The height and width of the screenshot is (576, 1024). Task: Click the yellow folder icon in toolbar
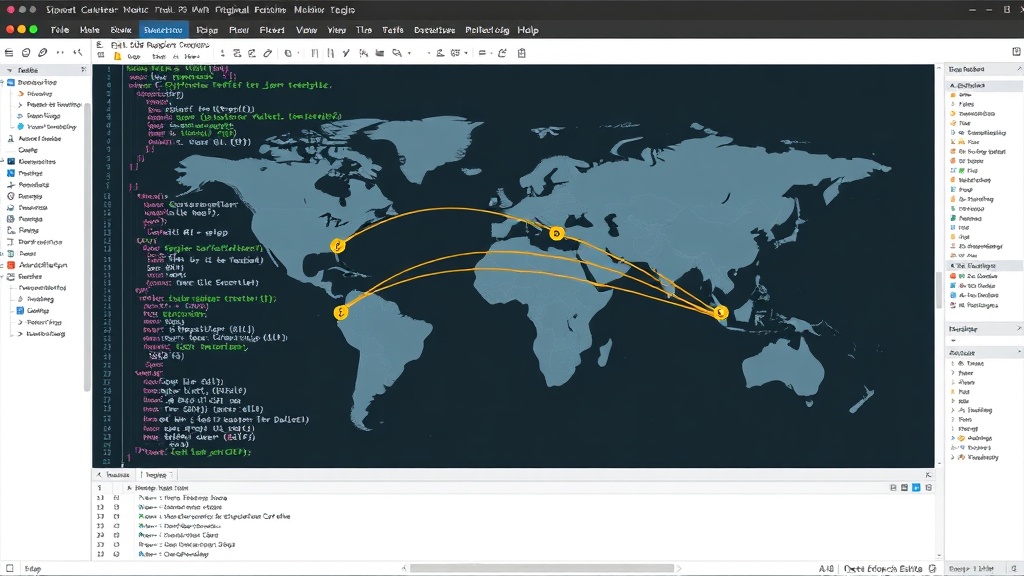point(118,56)
